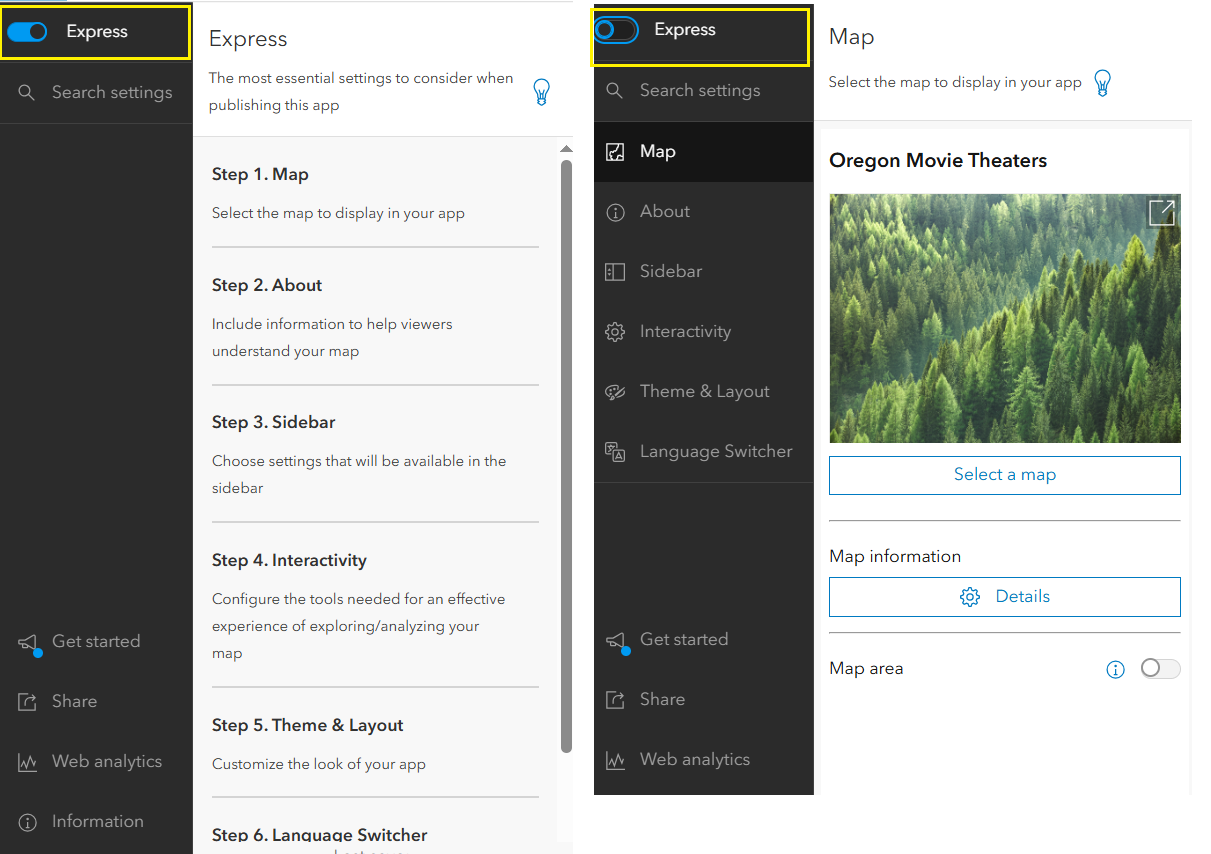Enable Express mode with the right toggle
The image size is (1211, 854).
(x=615, y=29)
